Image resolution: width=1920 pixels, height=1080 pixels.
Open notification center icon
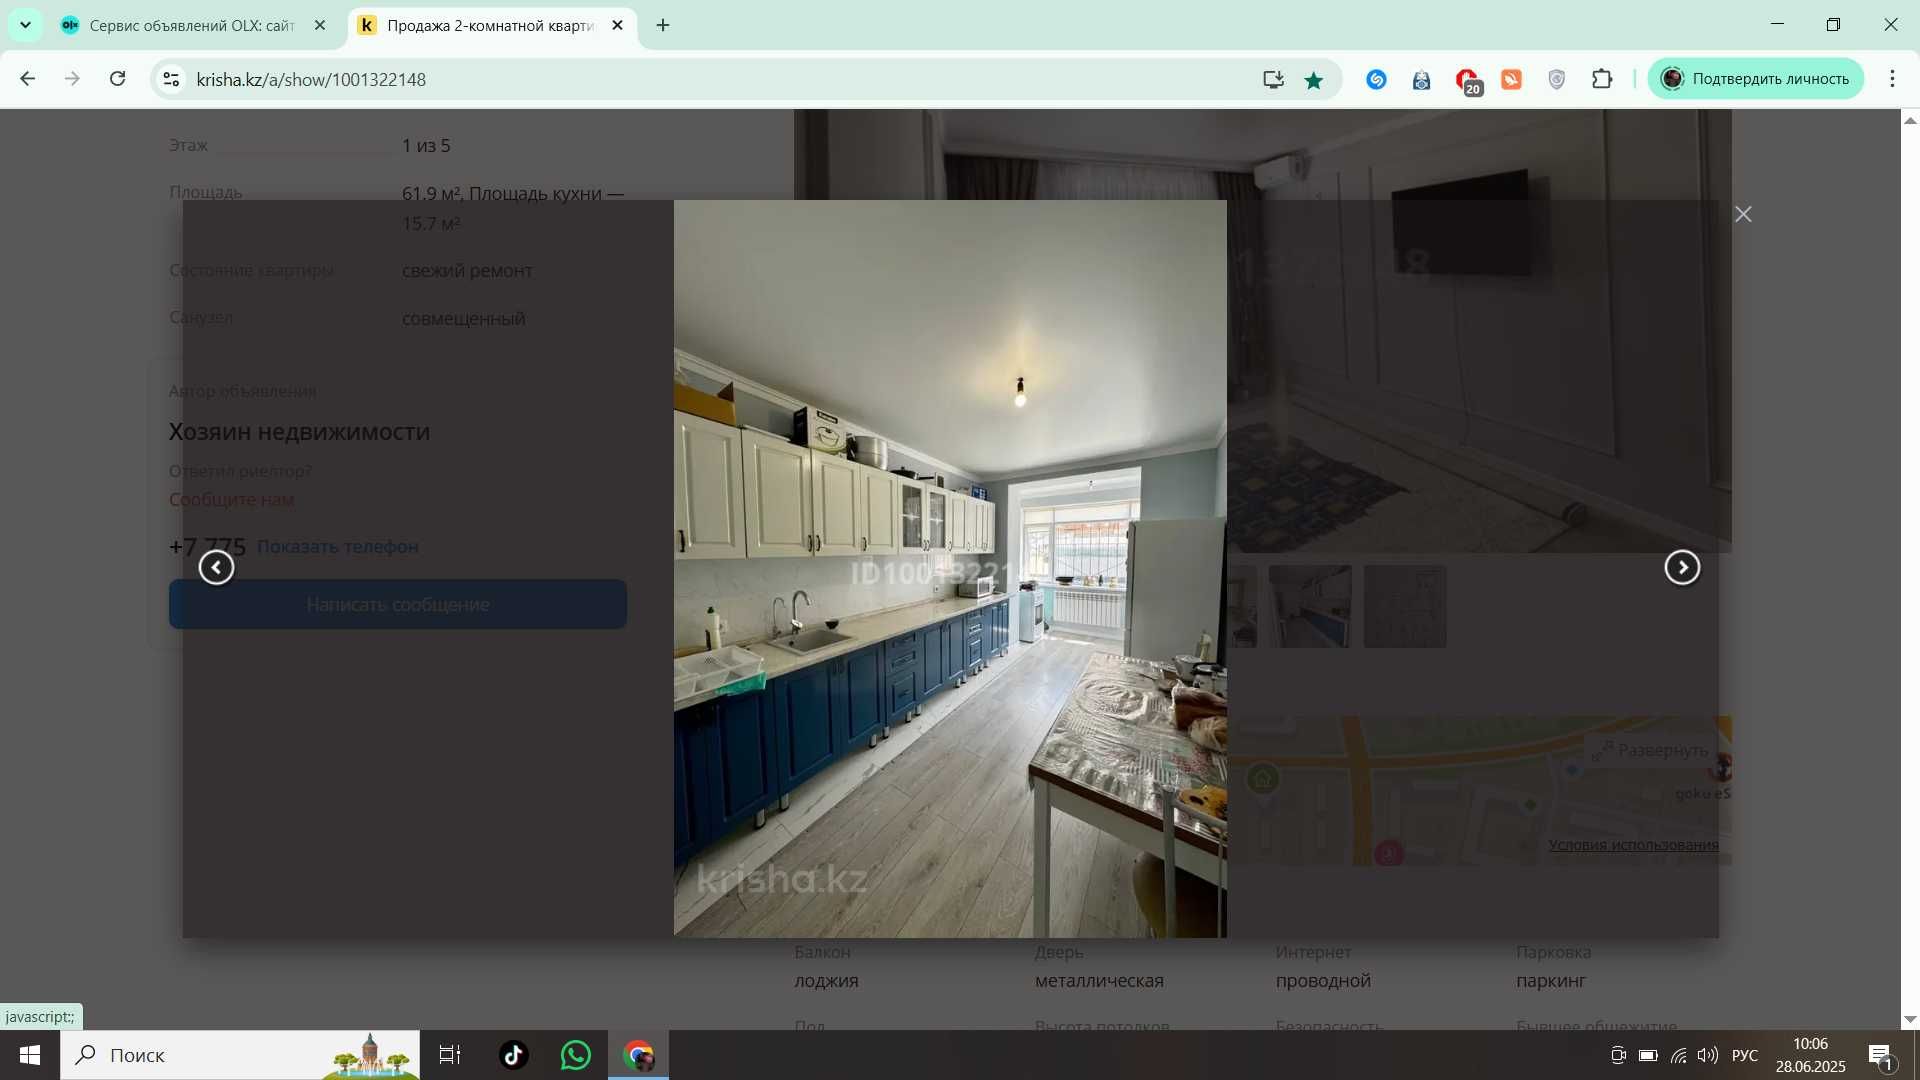(x=1881, y=1055)
